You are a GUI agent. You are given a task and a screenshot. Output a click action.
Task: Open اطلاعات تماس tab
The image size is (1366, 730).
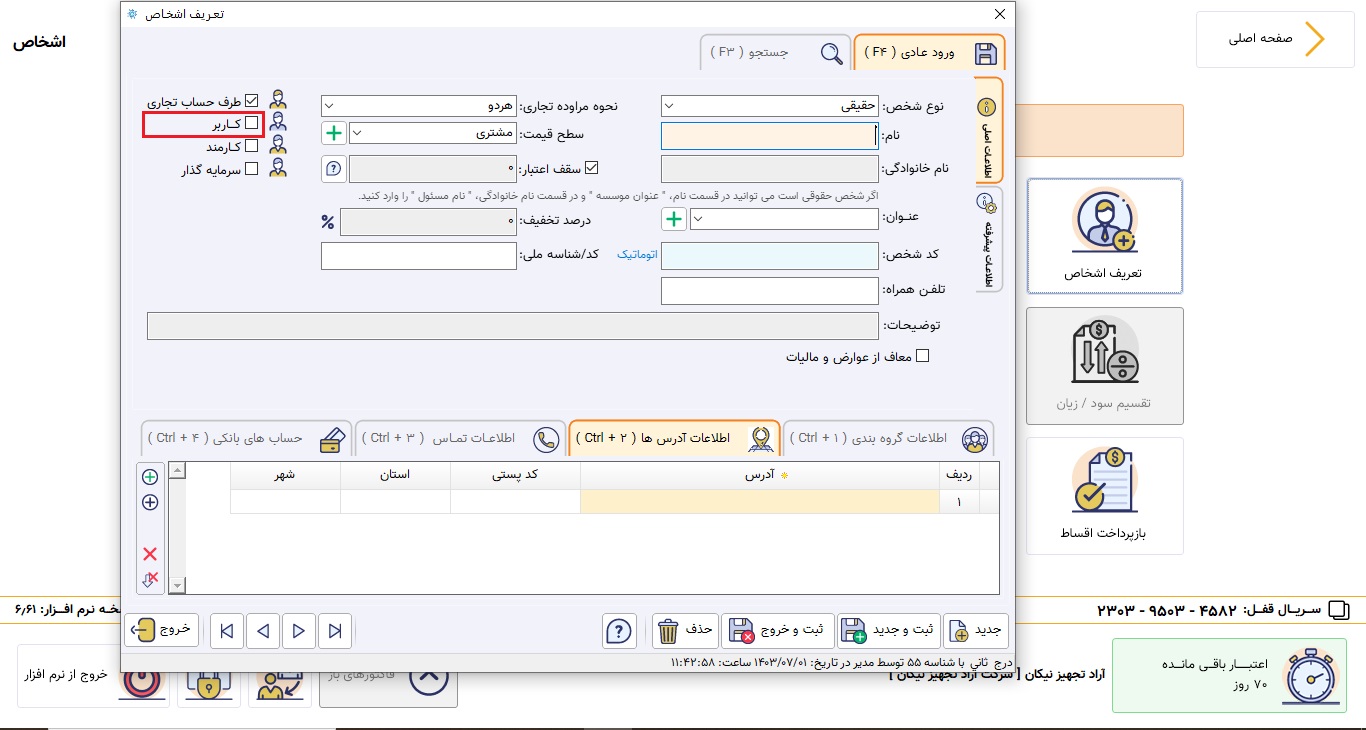tap(460, 438)
